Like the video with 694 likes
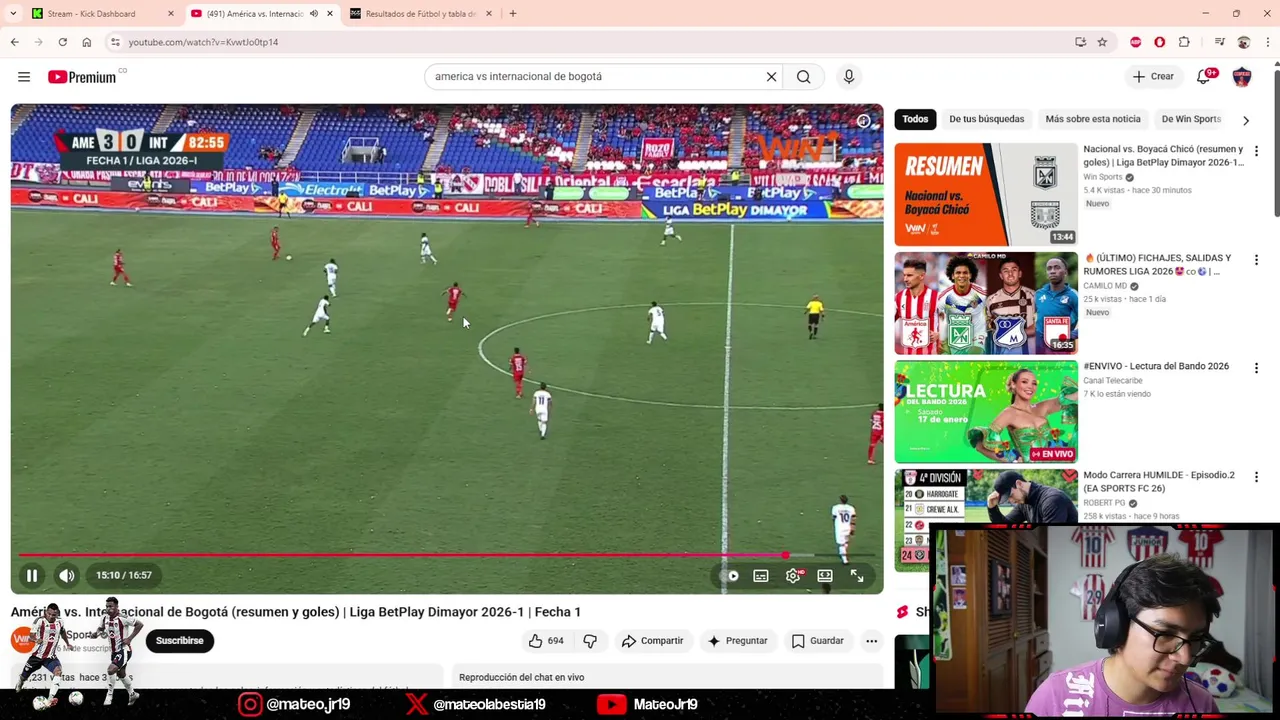The height and width of the screenshot is (720, 1280). coord(545,641)
